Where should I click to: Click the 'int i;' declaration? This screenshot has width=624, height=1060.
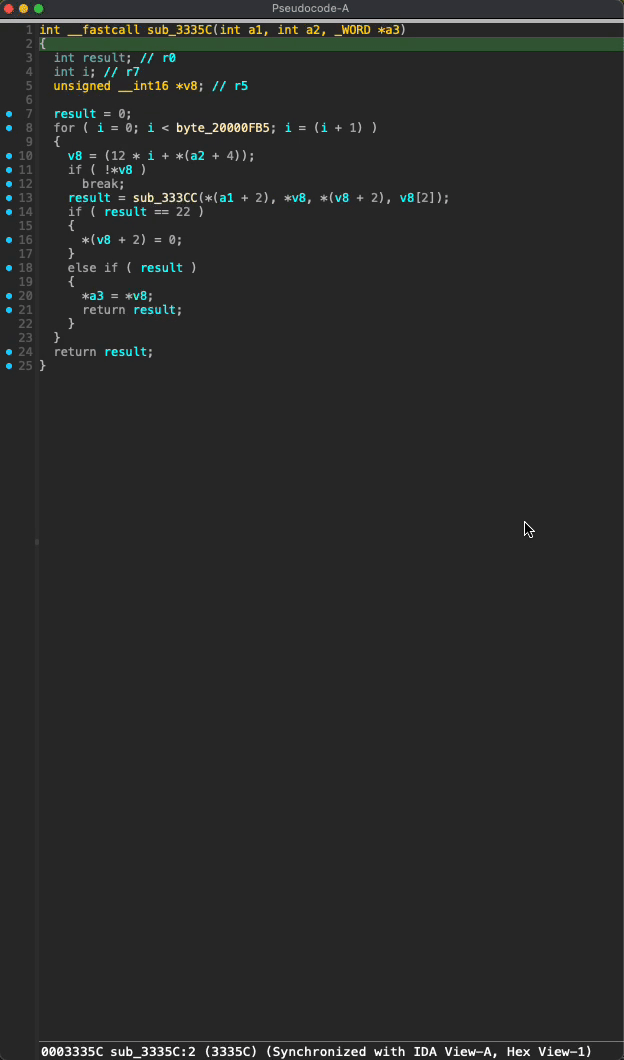(76, 72)
